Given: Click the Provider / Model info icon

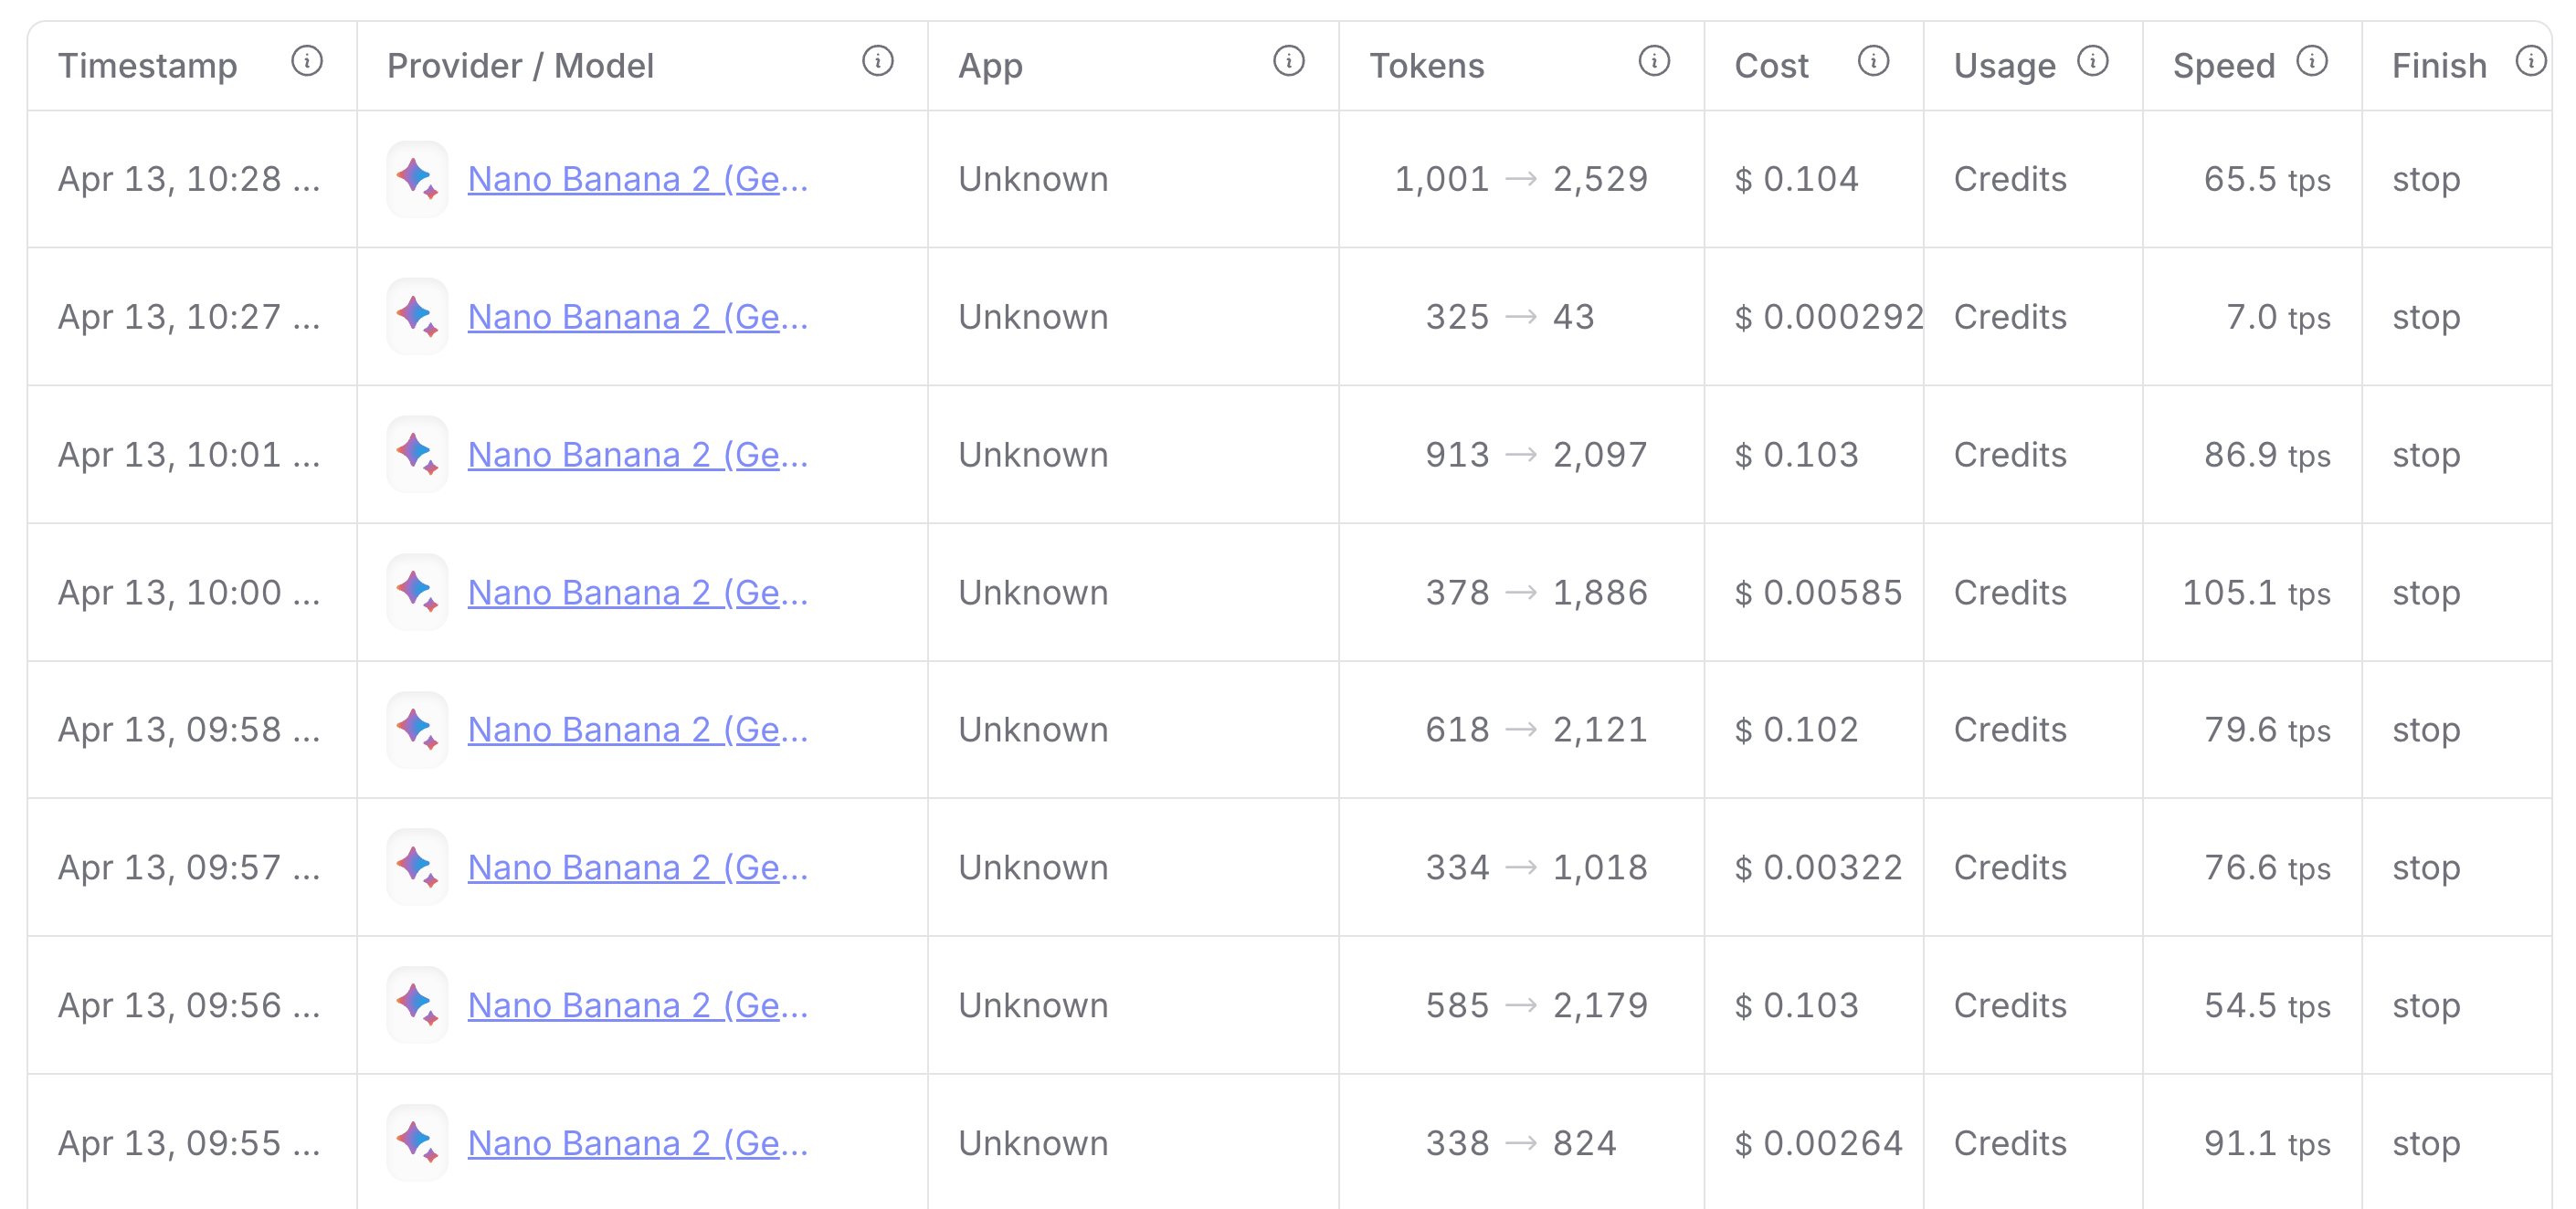Looking at the screenshot, I should tap(877, 62).
